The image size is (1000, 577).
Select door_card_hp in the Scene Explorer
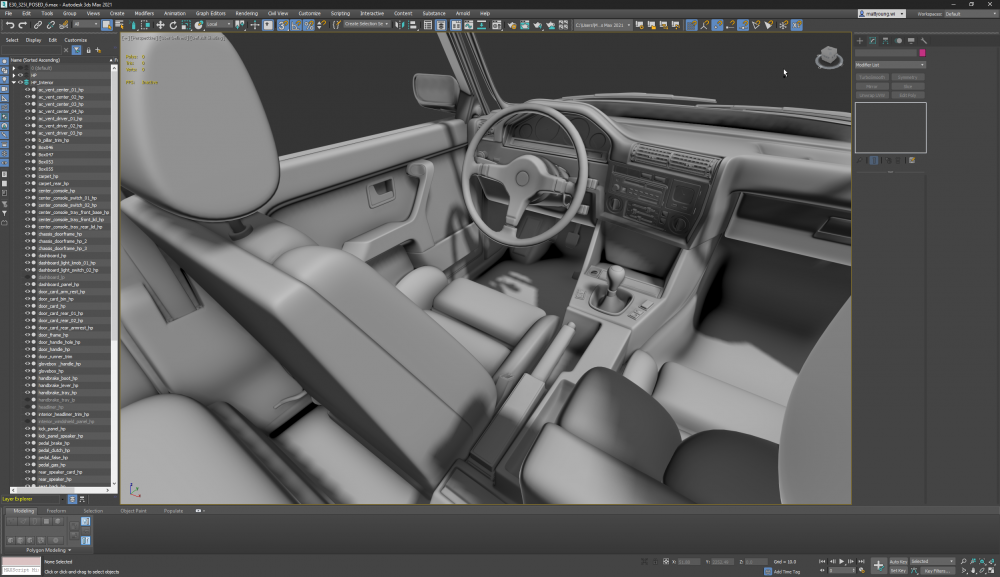click(x=52, y=306)
